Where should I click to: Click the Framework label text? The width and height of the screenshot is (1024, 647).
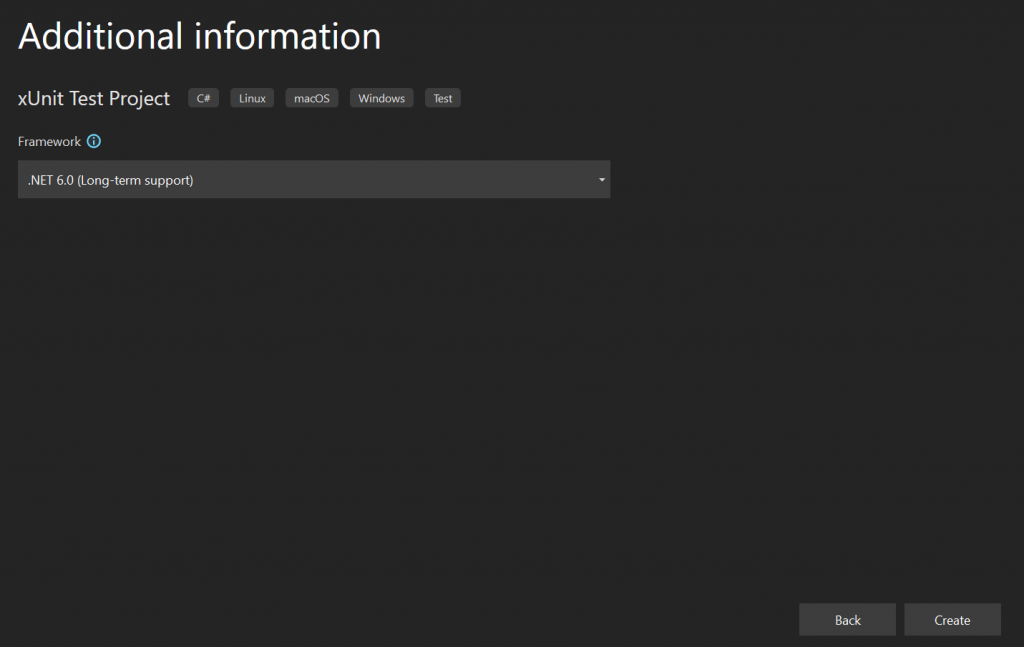[x=48, y=141]
